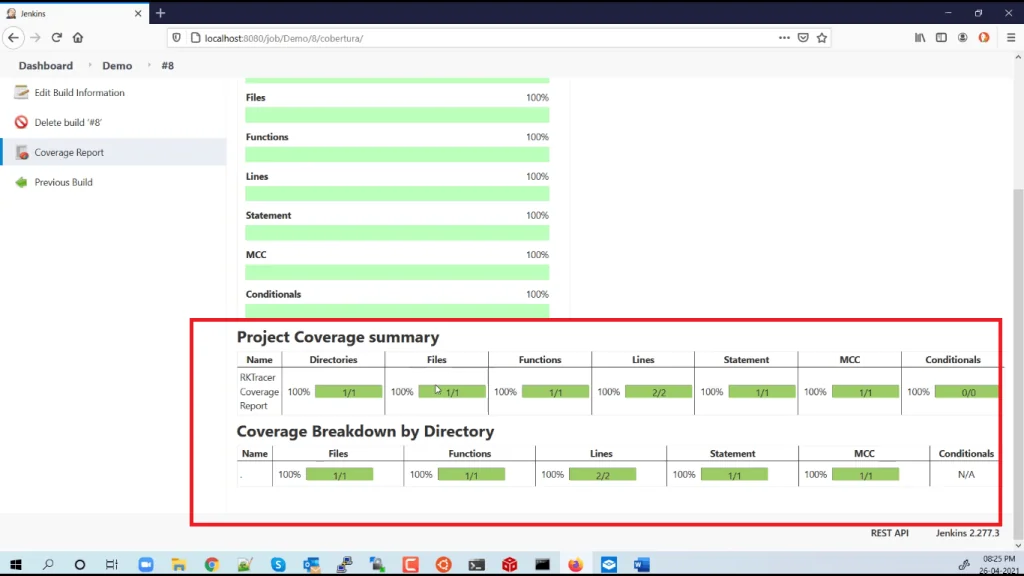The height and width of the screenshot is (576, 1024).
Task: Open the Firefox account icon
Action: [963, 38]
